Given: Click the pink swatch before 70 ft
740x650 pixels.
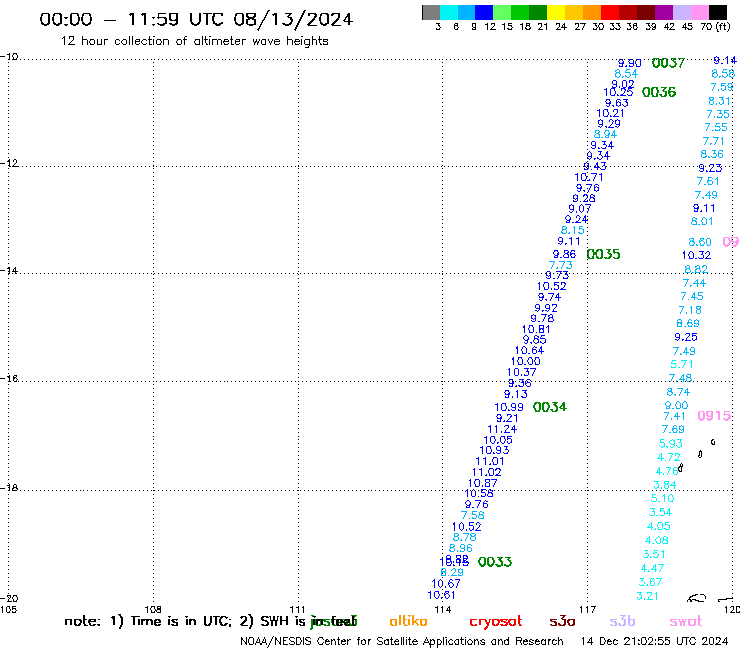Looking at the screenshot, I should coord(699,12).
